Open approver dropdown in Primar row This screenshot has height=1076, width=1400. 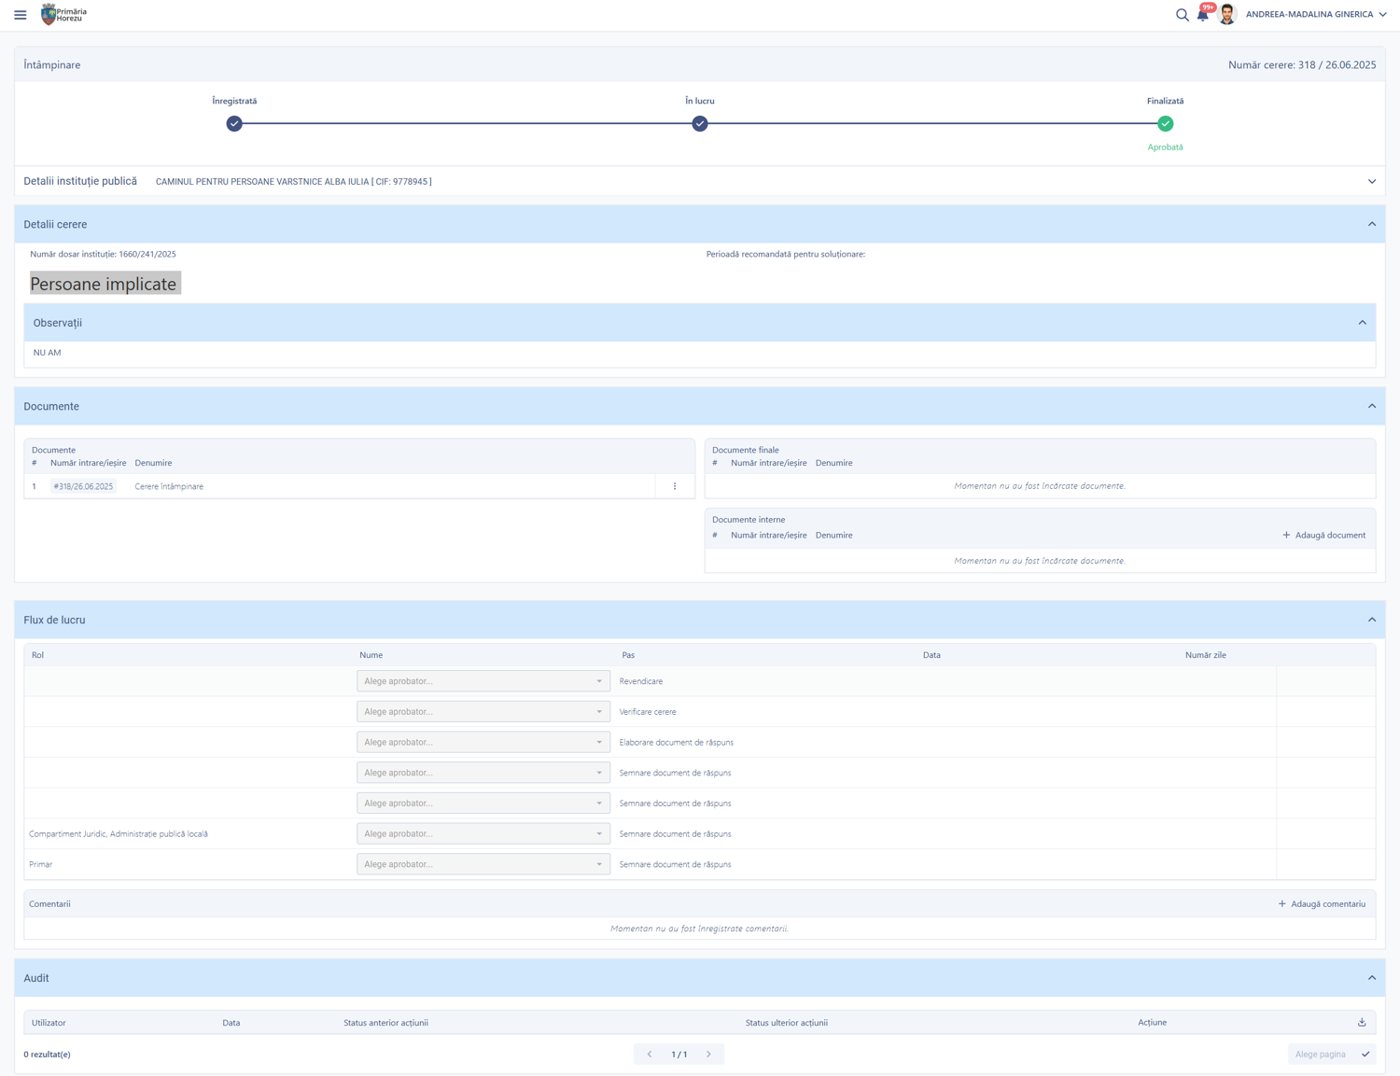pos(483,864)
